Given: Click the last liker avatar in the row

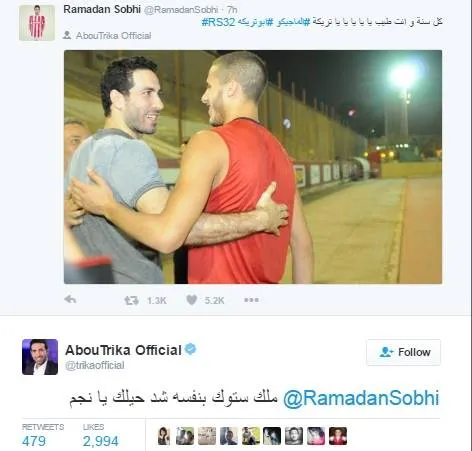Looking at the screenshot, I should pyautogui.click(x=338, y=436).
